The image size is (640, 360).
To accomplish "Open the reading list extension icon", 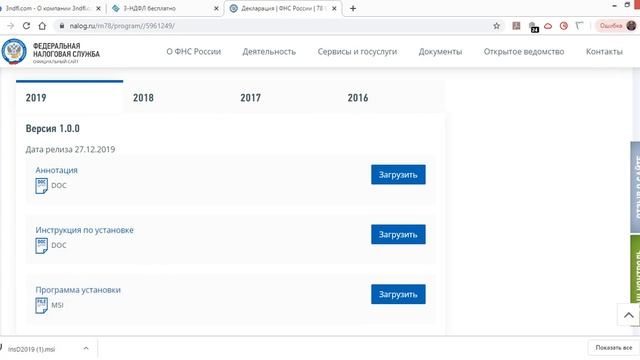I will tap(580, 26).
